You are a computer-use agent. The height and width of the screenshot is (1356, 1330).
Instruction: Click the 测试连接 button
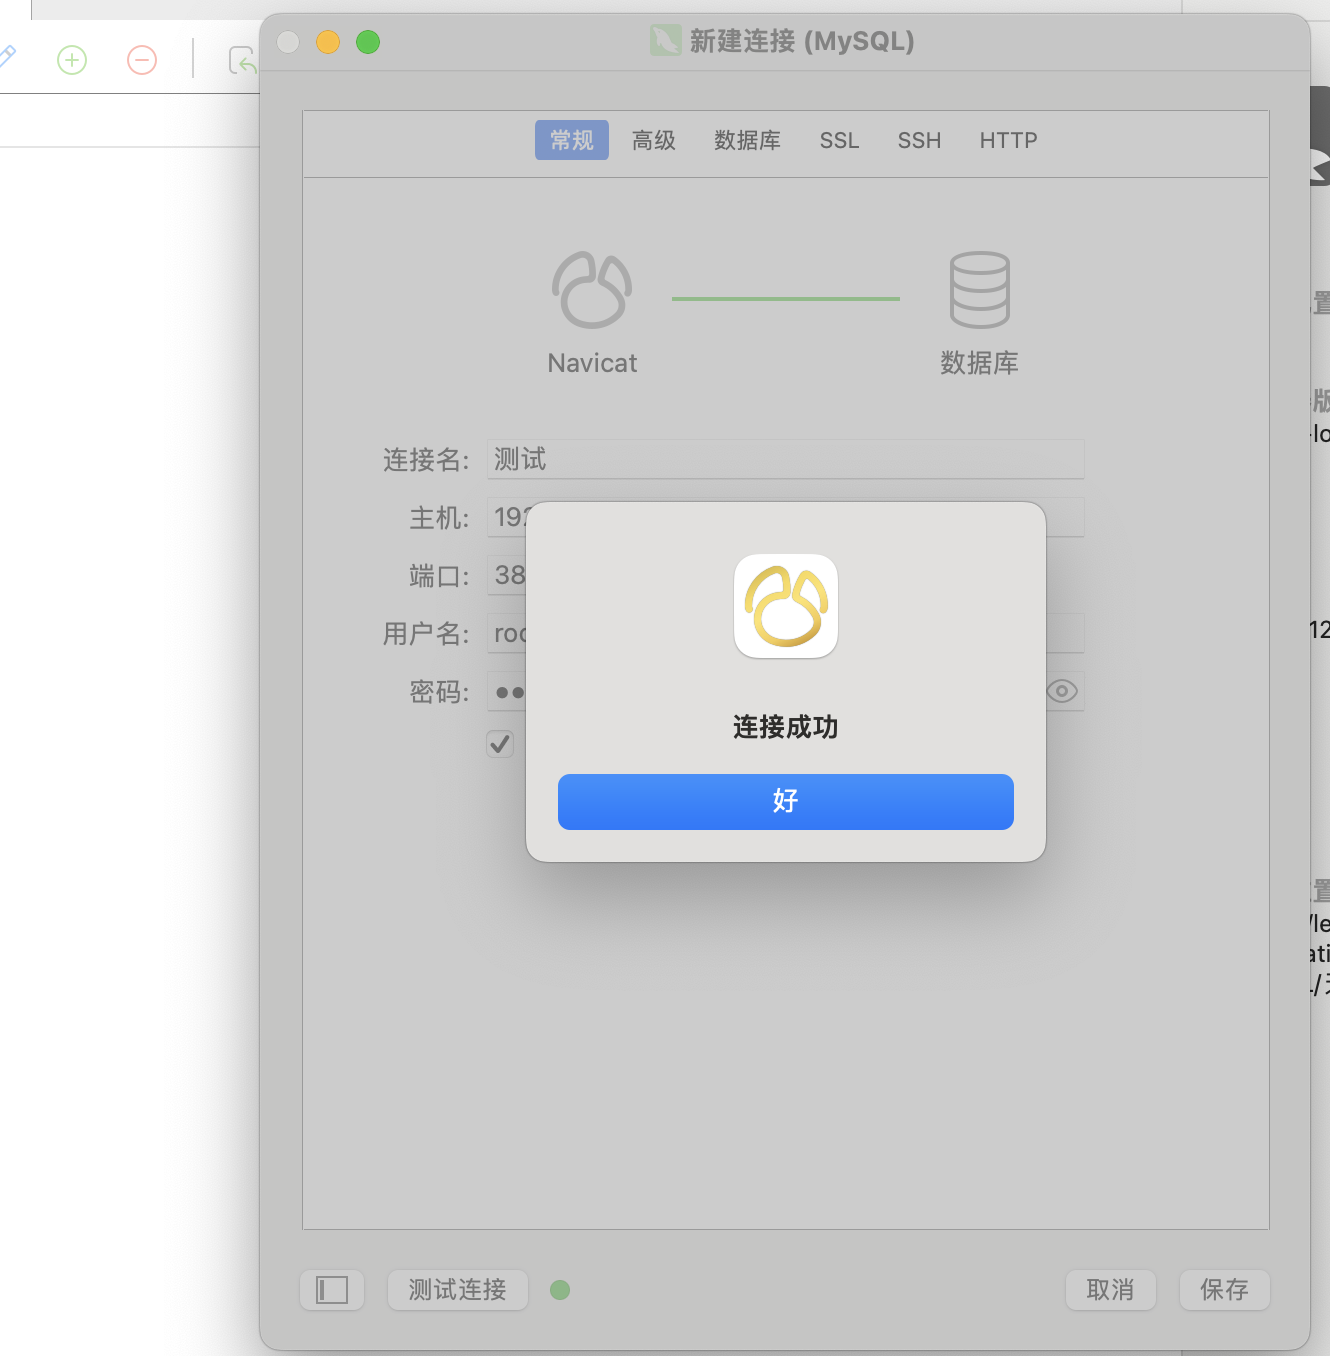click(457, 1290)
